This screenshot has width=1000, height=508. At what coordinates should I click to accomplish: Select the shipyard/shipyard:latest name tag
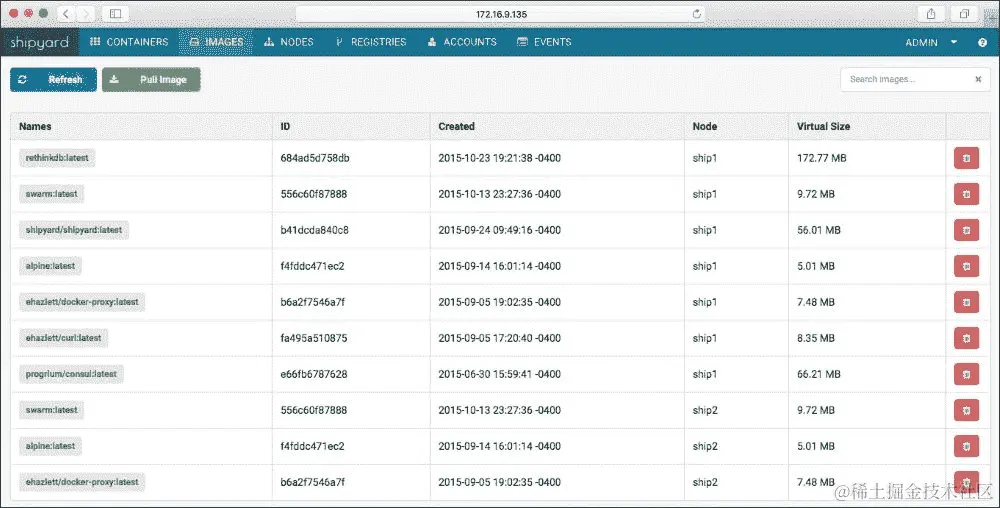point(74,229)
